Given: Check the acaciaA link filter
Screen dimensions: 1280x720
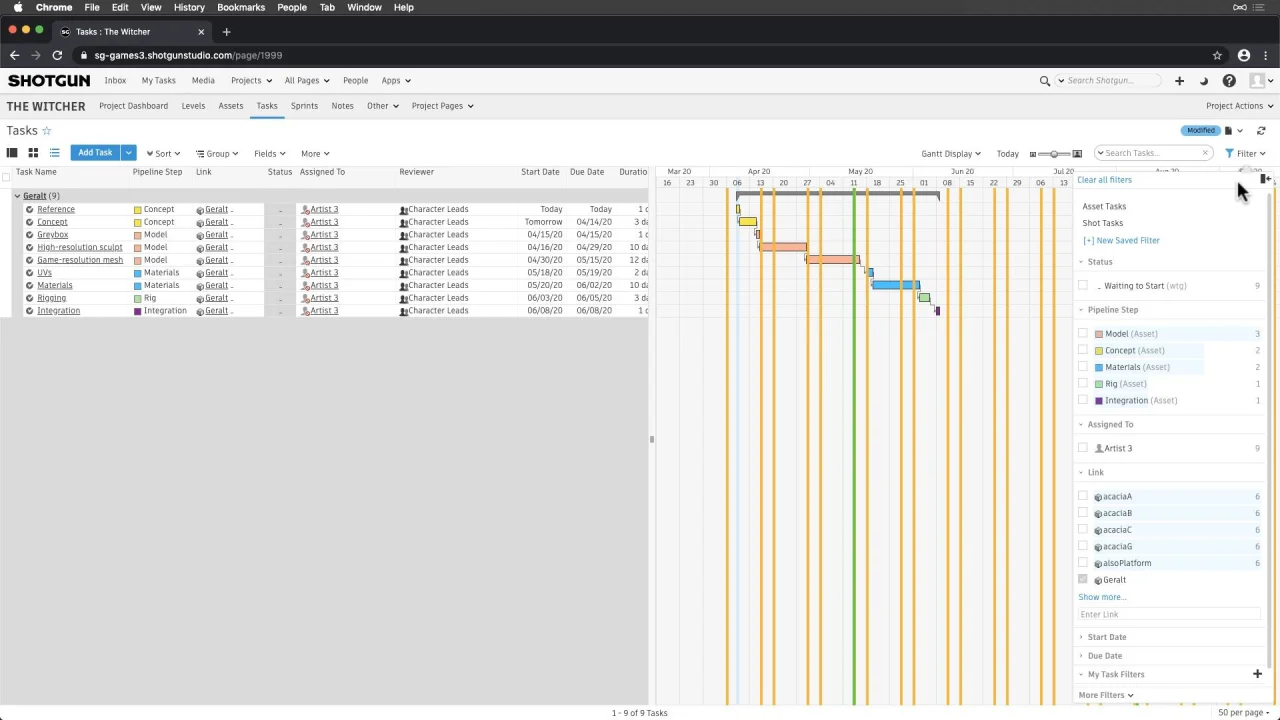Looking at the screenshot, I should coord(1083,497).
